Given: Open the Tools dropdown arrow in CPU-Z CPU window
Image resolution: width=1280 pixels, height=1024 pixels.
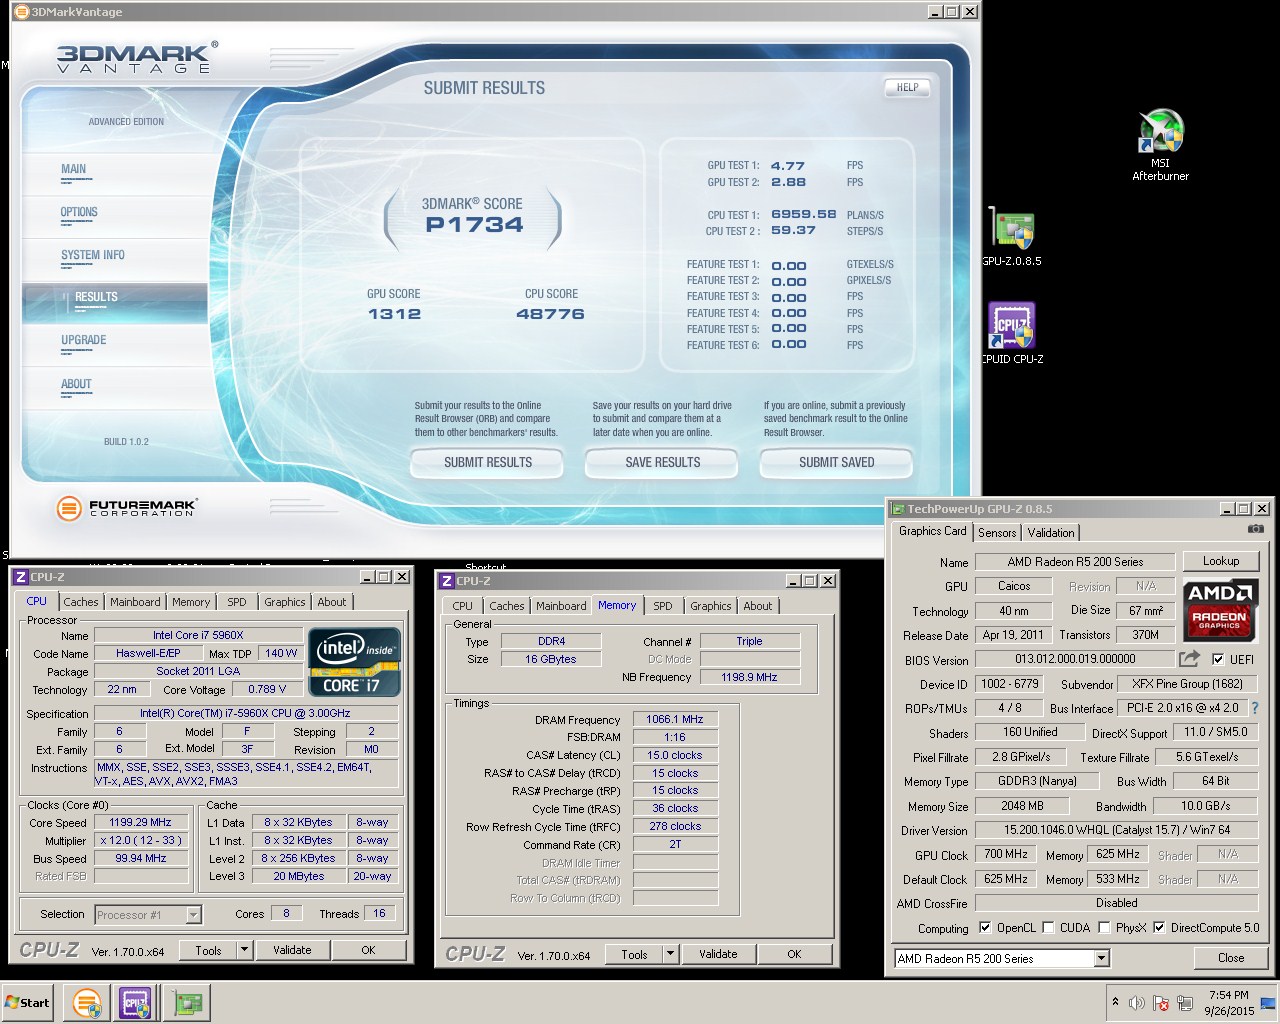Looking at the screenshot, I should (244, 950).
